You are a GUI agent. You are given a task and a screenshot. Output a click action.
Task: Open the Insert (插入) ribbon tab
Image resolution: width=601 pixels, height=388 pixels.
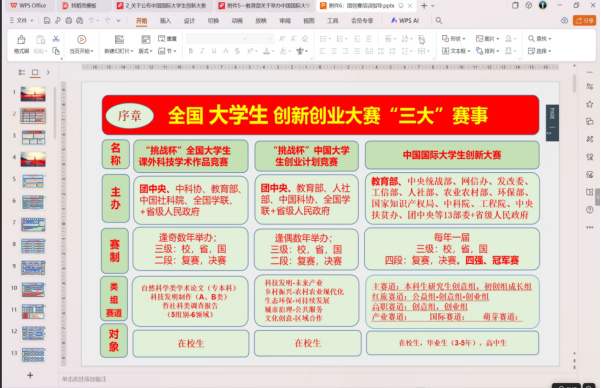(165, 21)
